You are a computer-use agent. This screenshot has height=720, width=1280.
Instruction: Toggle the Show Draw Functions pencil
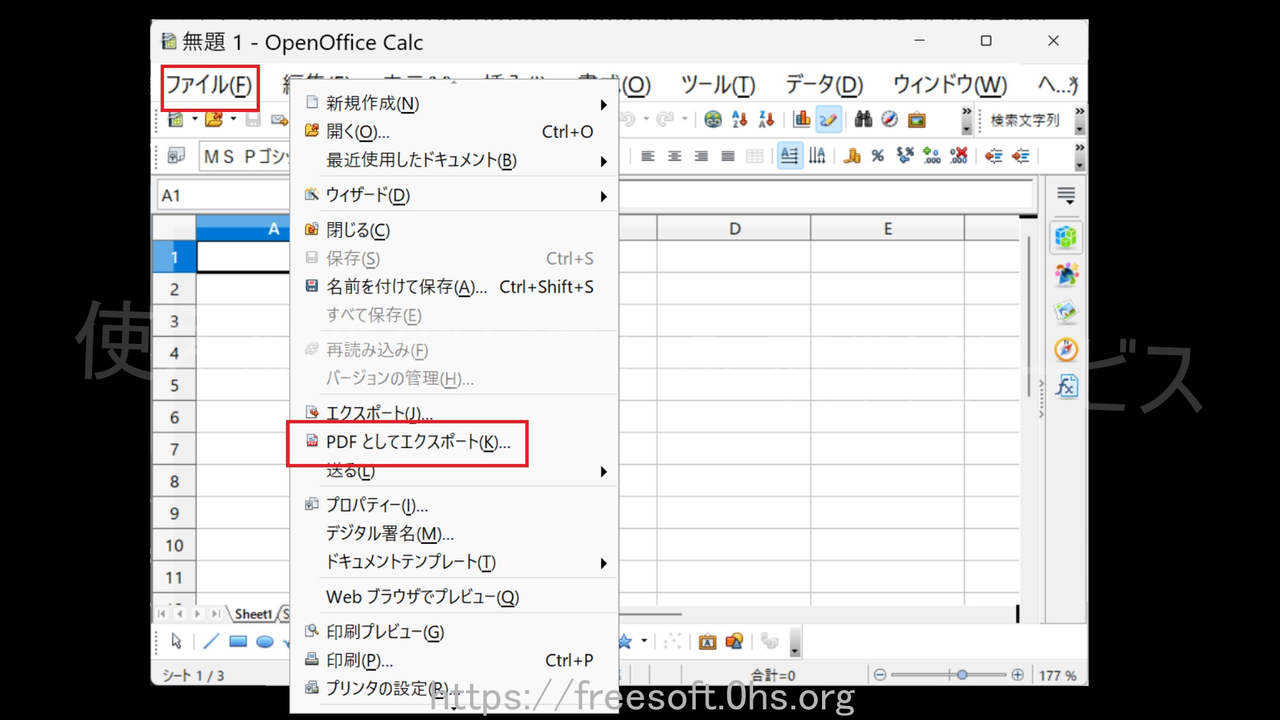point(829,119)
